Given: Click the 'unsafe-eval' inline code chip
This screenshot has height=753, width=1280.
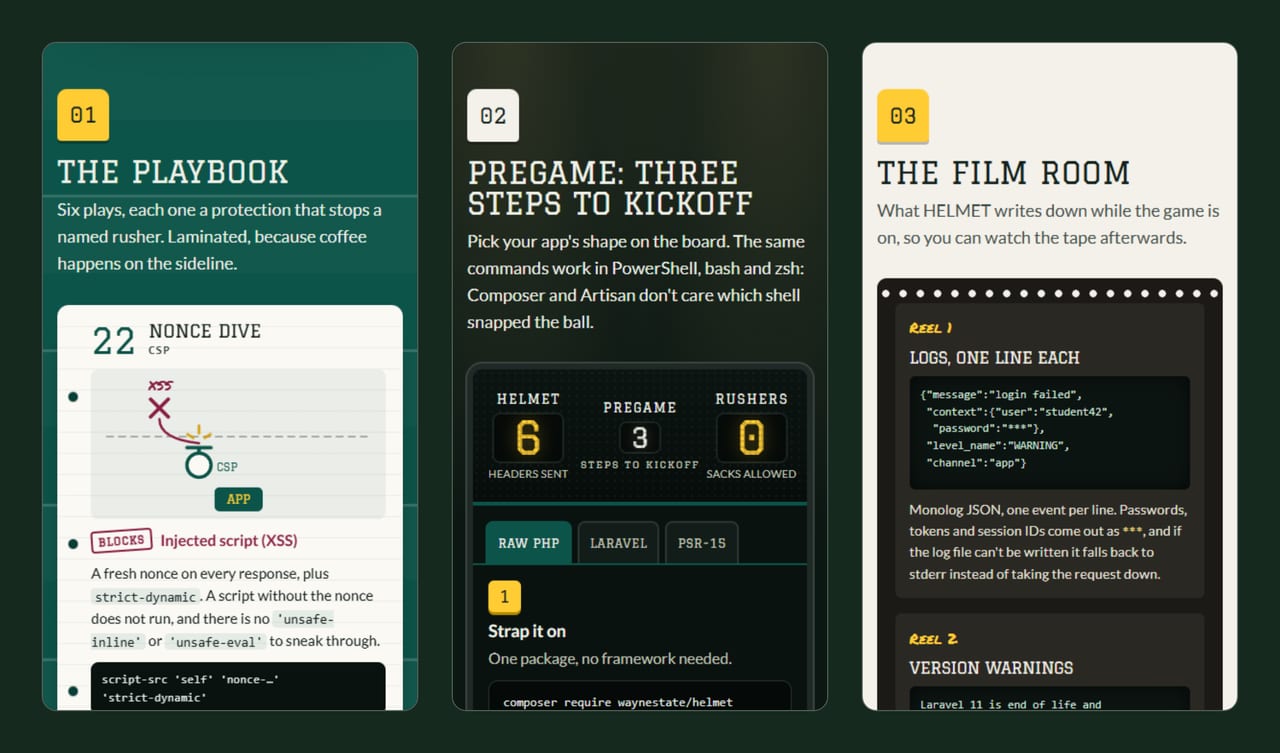Looking at the screenshot, I should click(x=216, y=641).
